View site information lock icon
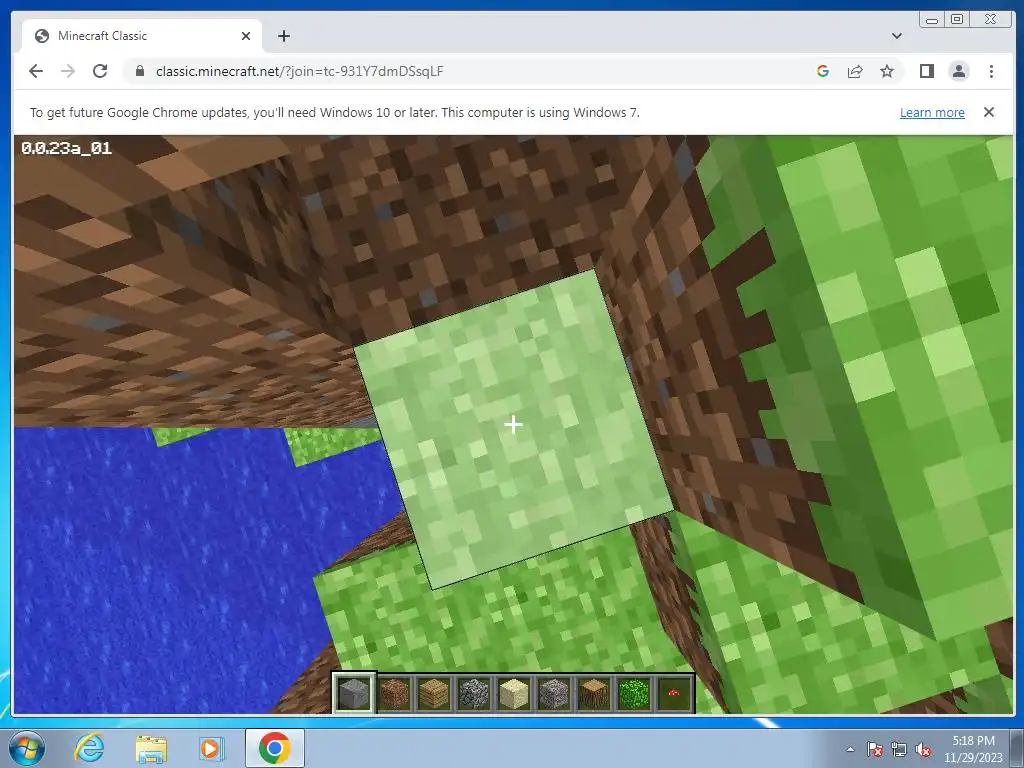Image resolution: width=1024 pixels, height=768 pixels. 139,71
